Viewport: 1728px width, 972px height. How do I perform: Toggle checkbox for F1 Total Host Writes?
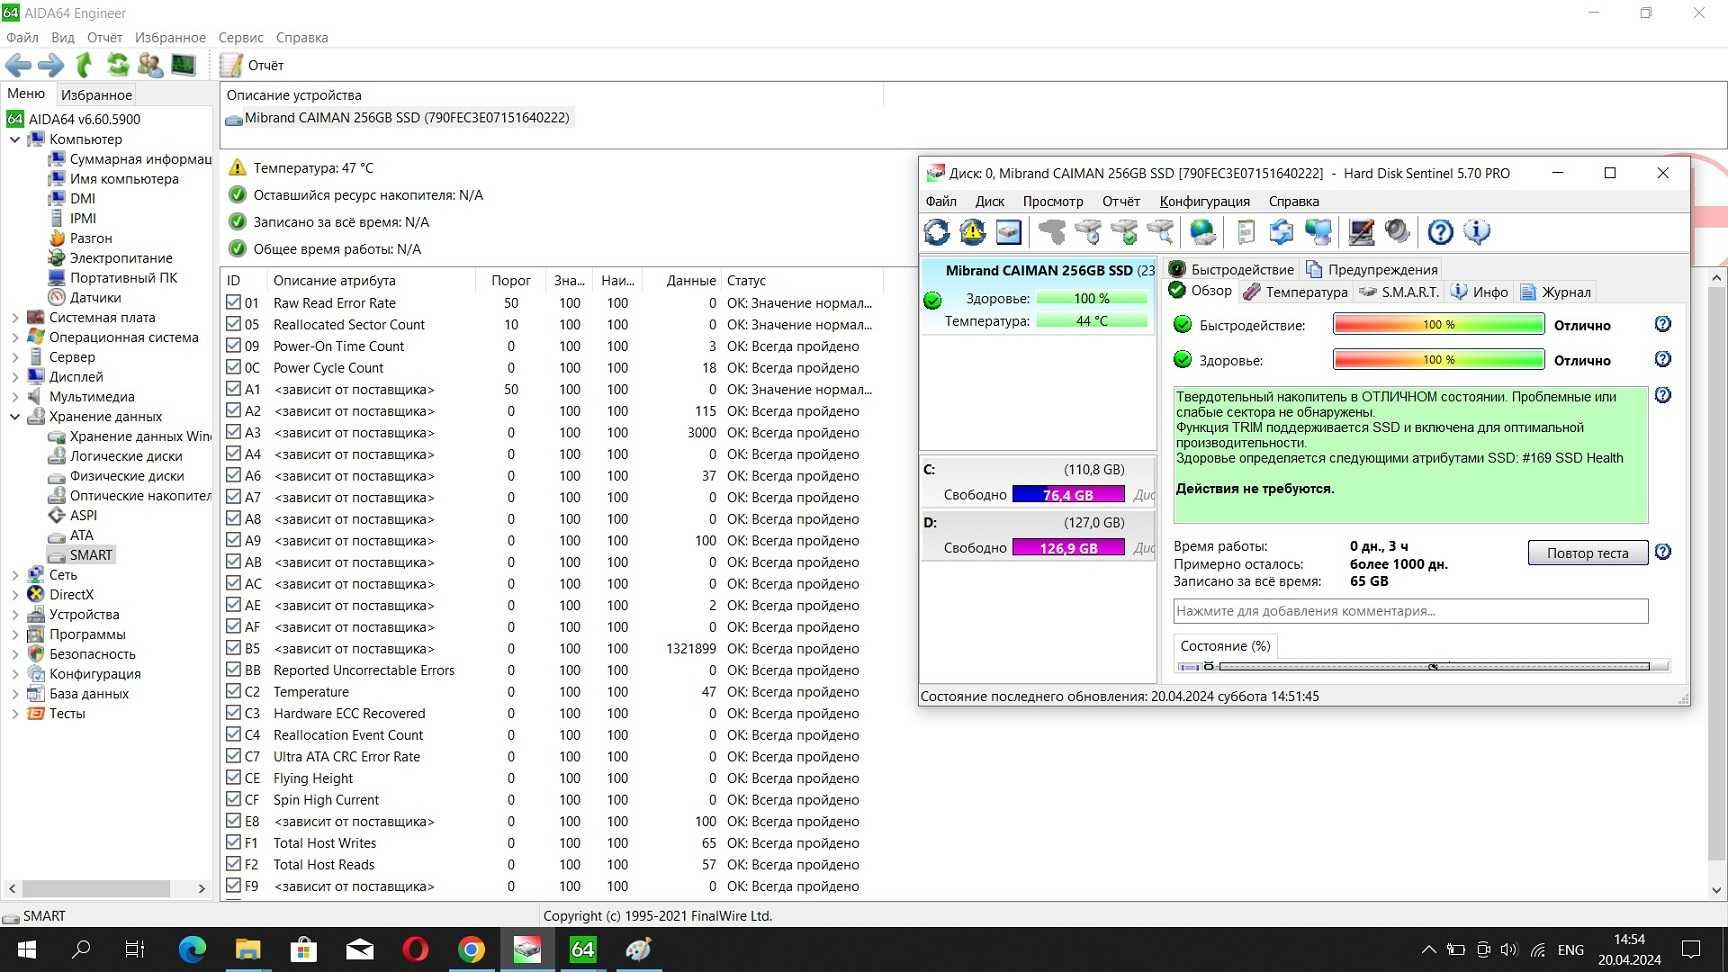click(x=233, y=843)
